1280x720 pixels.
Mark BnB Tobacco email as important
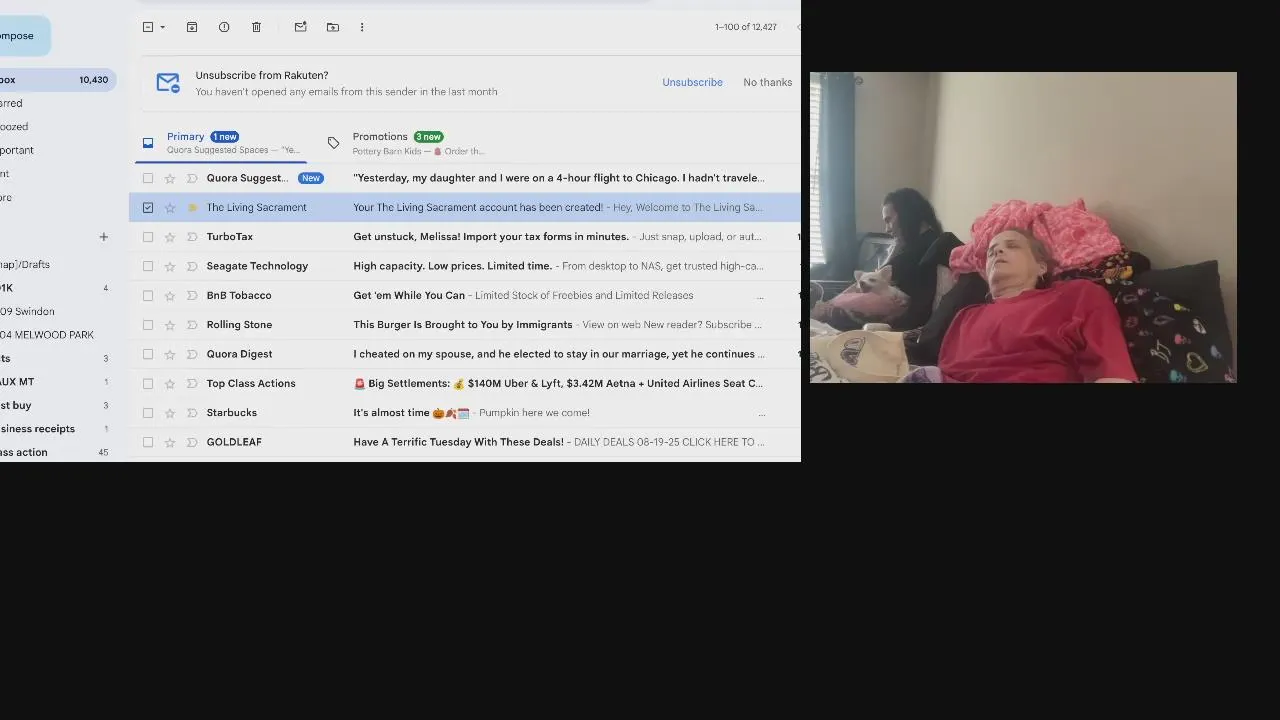(192, 296)
